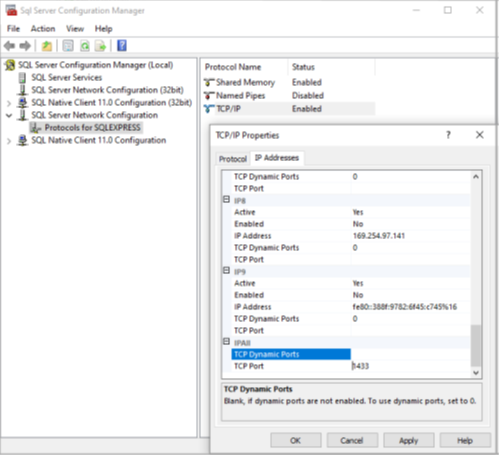Screen dimensions: 499x455
Task: Click the IP9 Active value Yes
Action: click(x=358, y=283)
